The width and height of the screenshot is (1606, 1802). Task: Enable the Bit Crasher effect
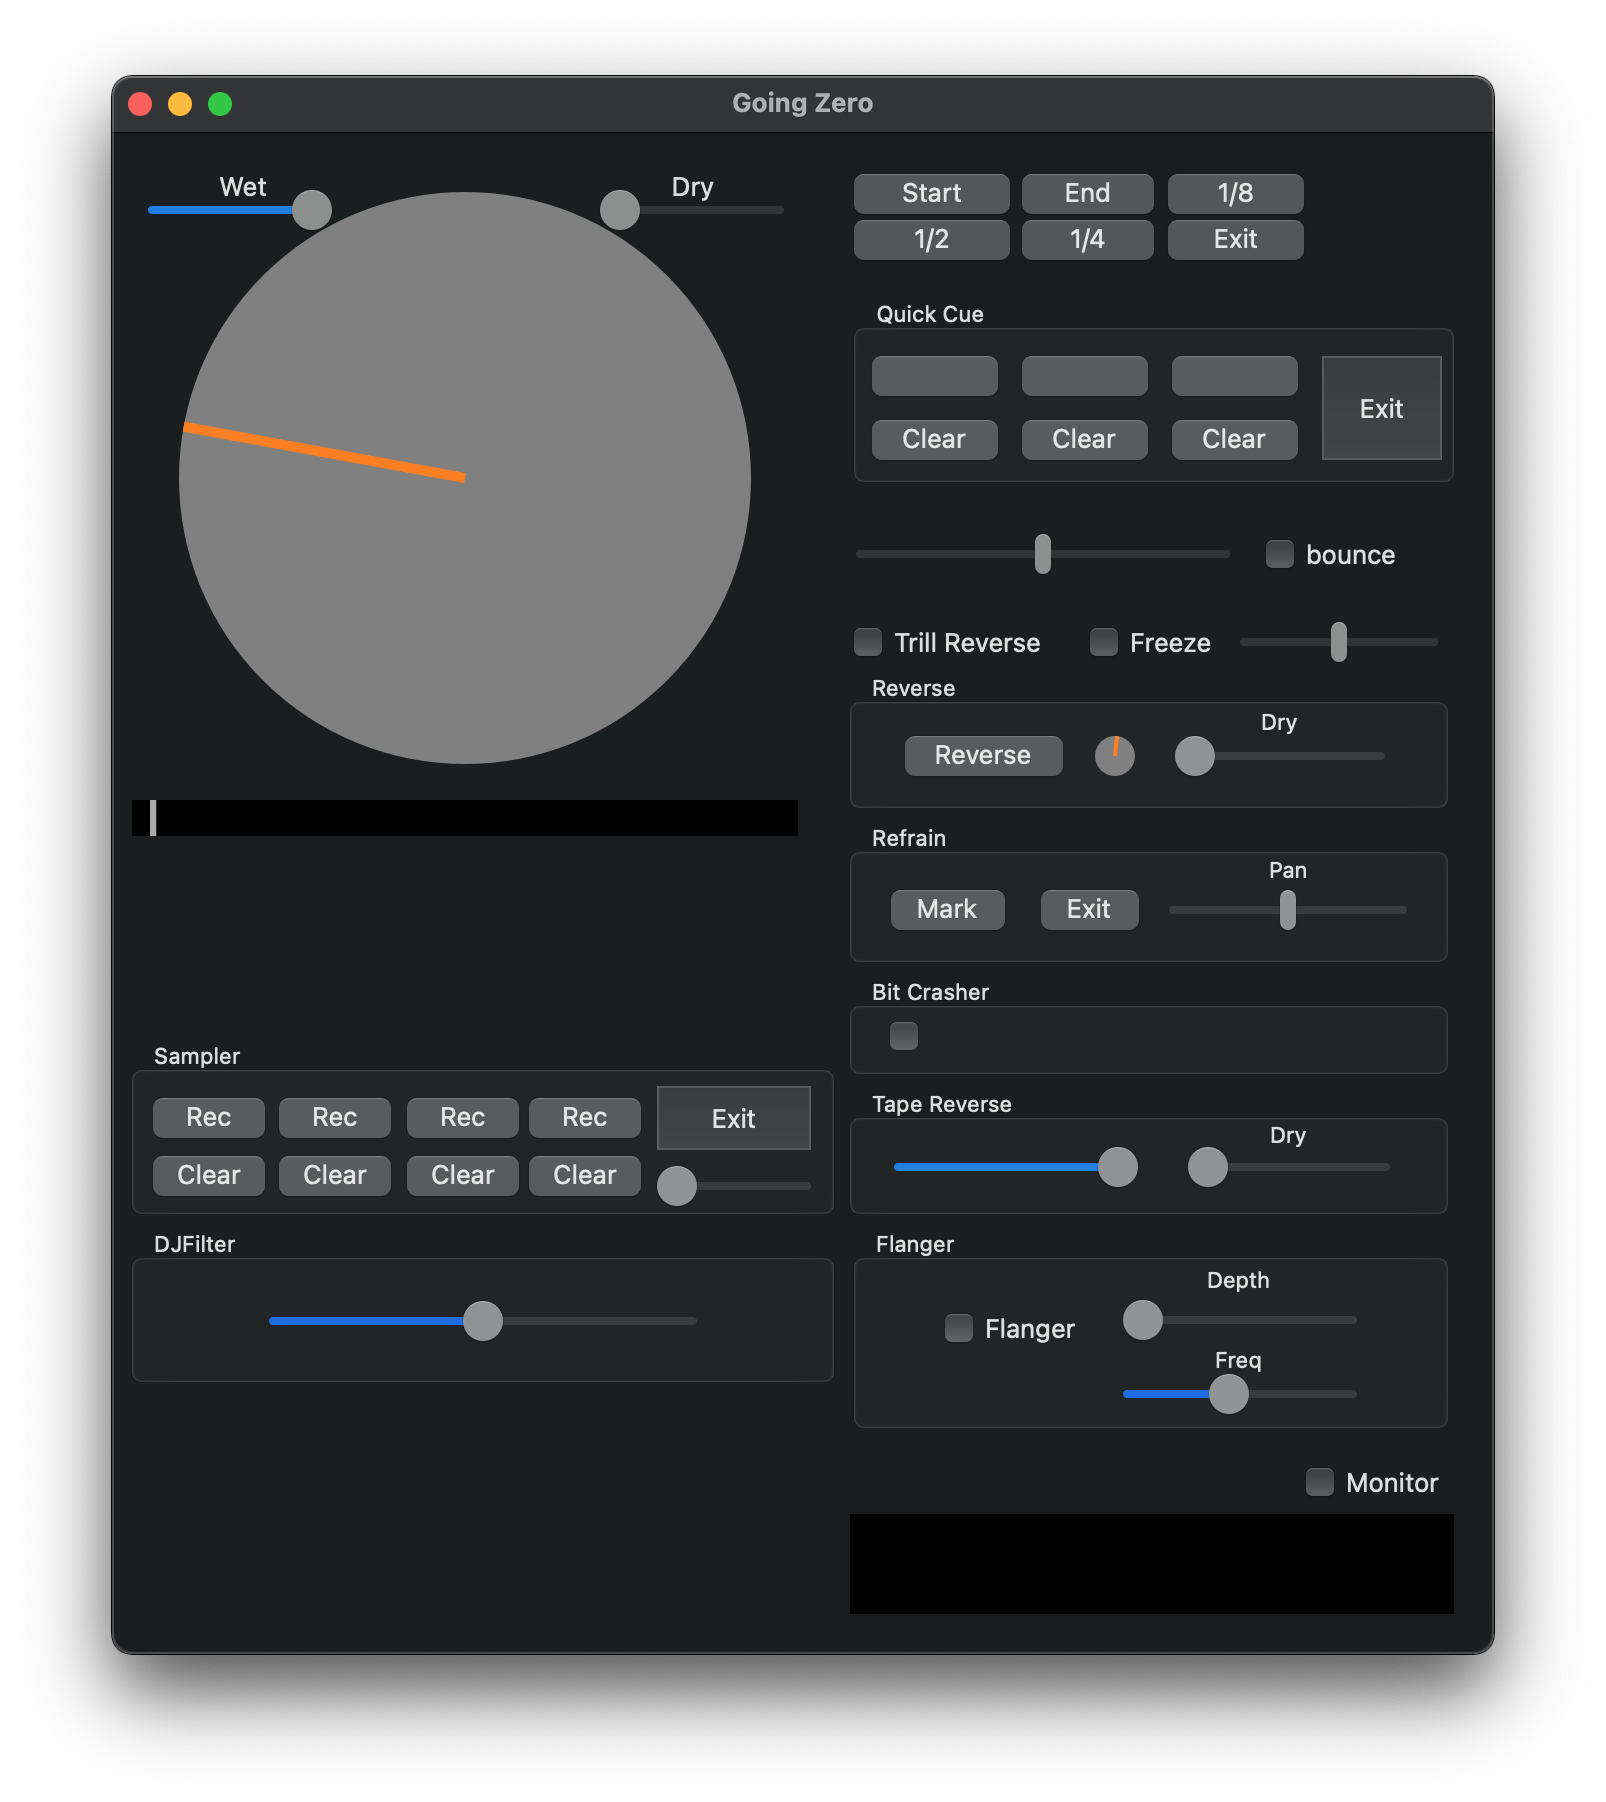tap(902, 1037)
